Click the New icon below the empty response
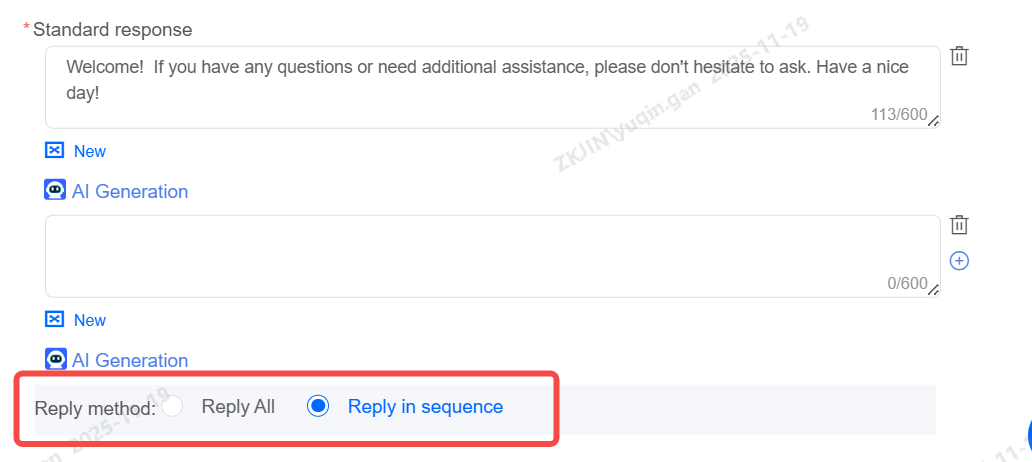 pos(55,320)
